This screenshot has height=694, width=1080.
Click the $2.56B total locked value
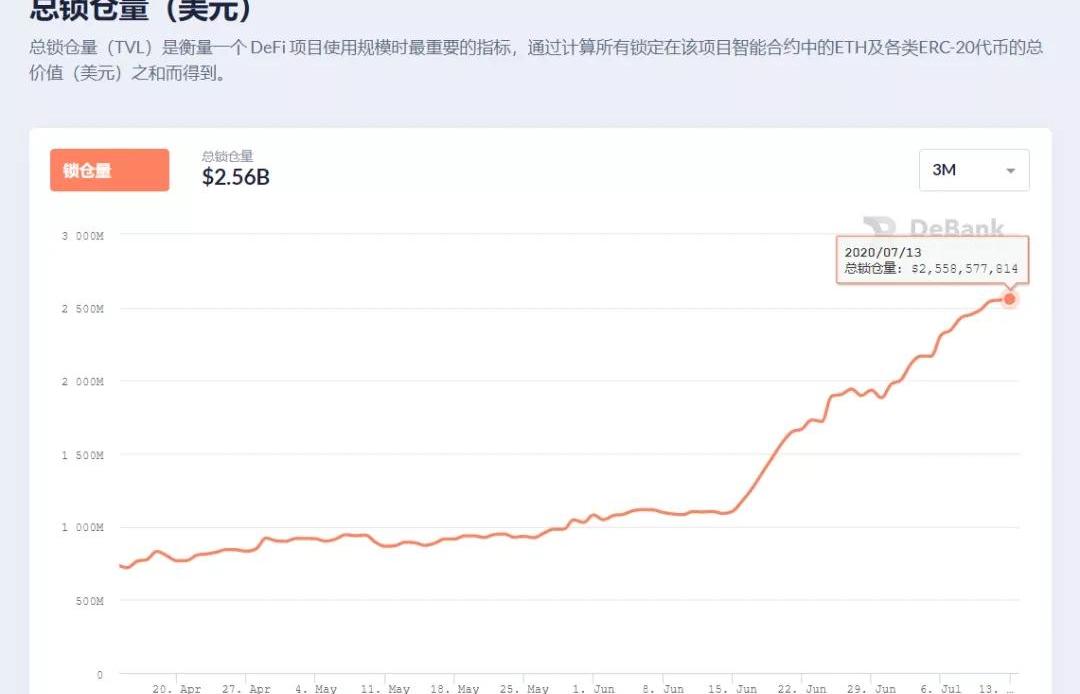[236, 178]
